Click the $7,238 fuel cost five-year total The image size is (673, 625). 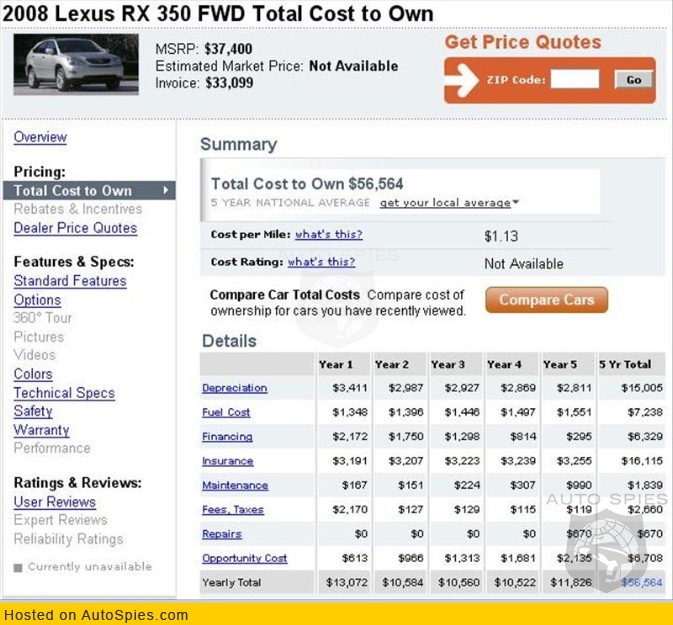(x=645, y=413)
